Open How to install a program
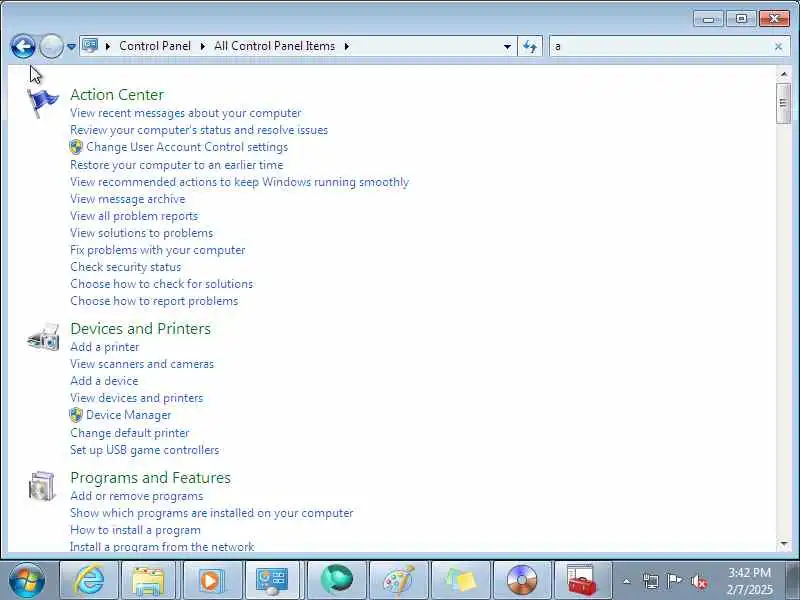 click(135, 530)
